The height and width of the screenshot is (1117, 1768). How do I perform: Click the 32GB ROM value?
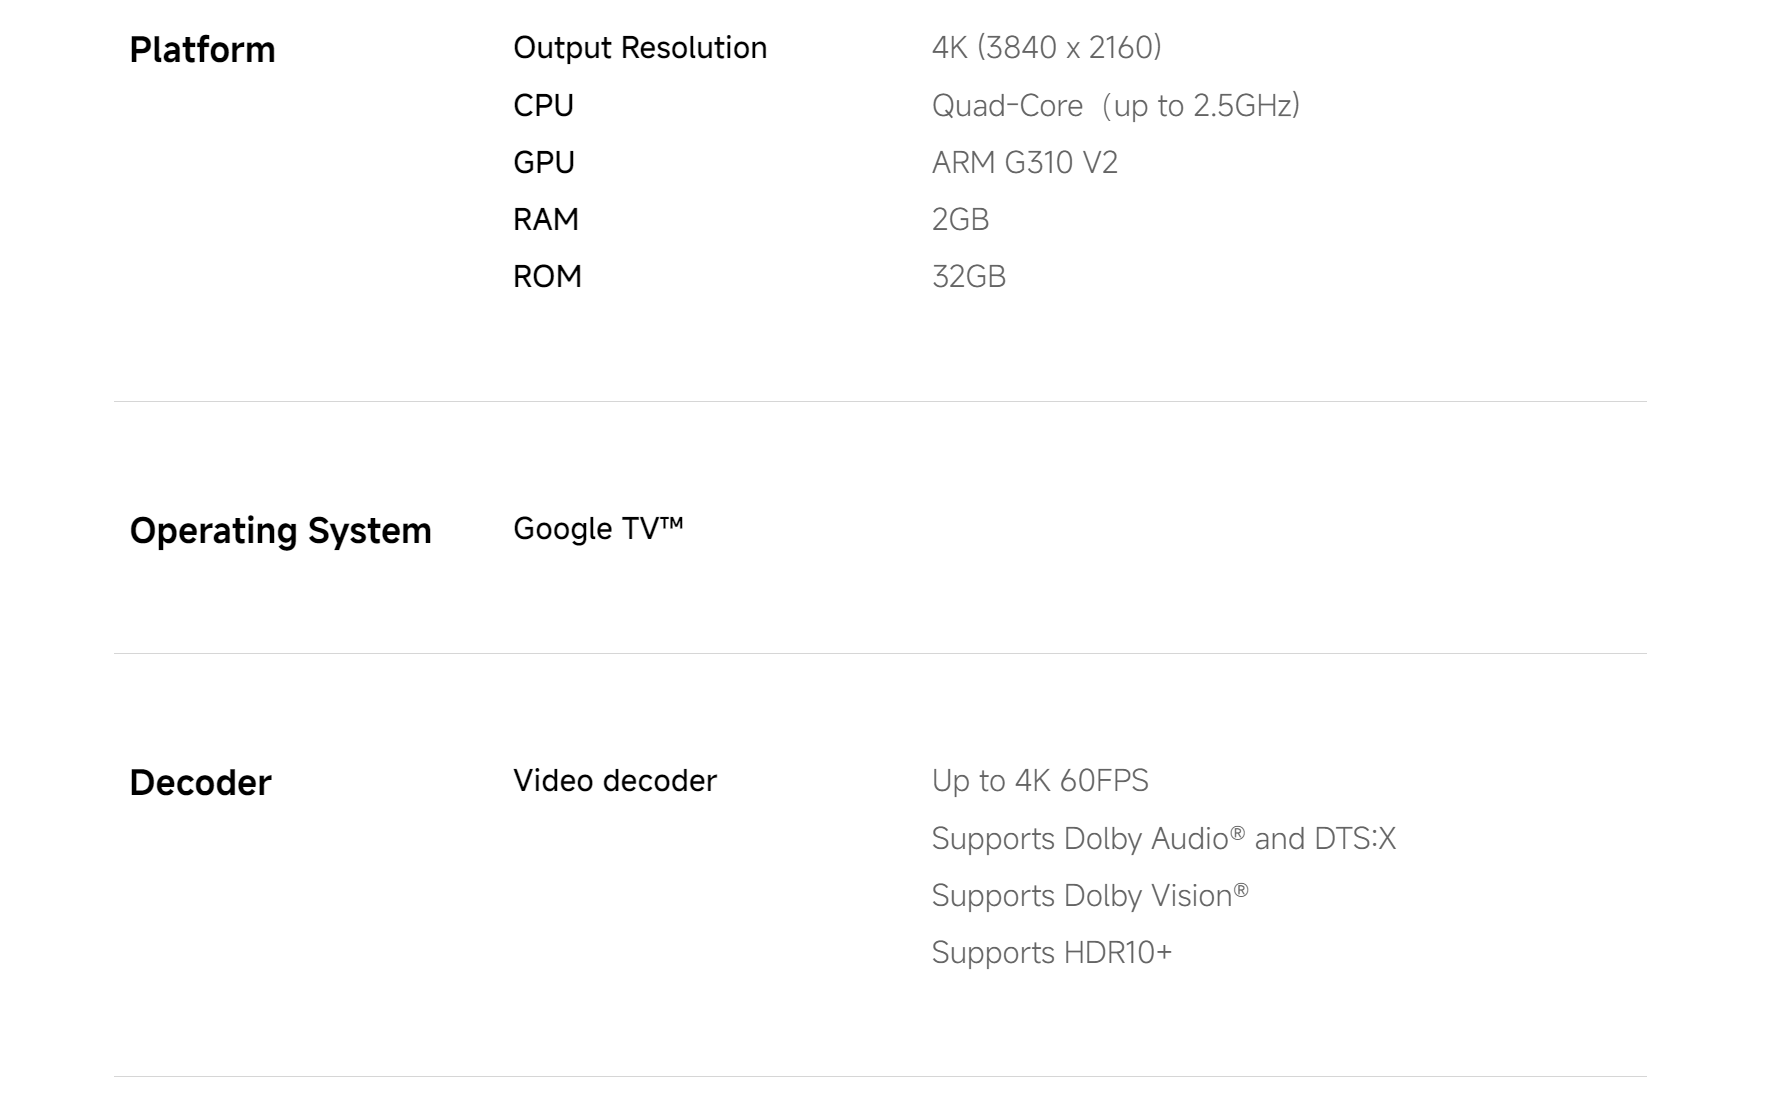[968, 276]
